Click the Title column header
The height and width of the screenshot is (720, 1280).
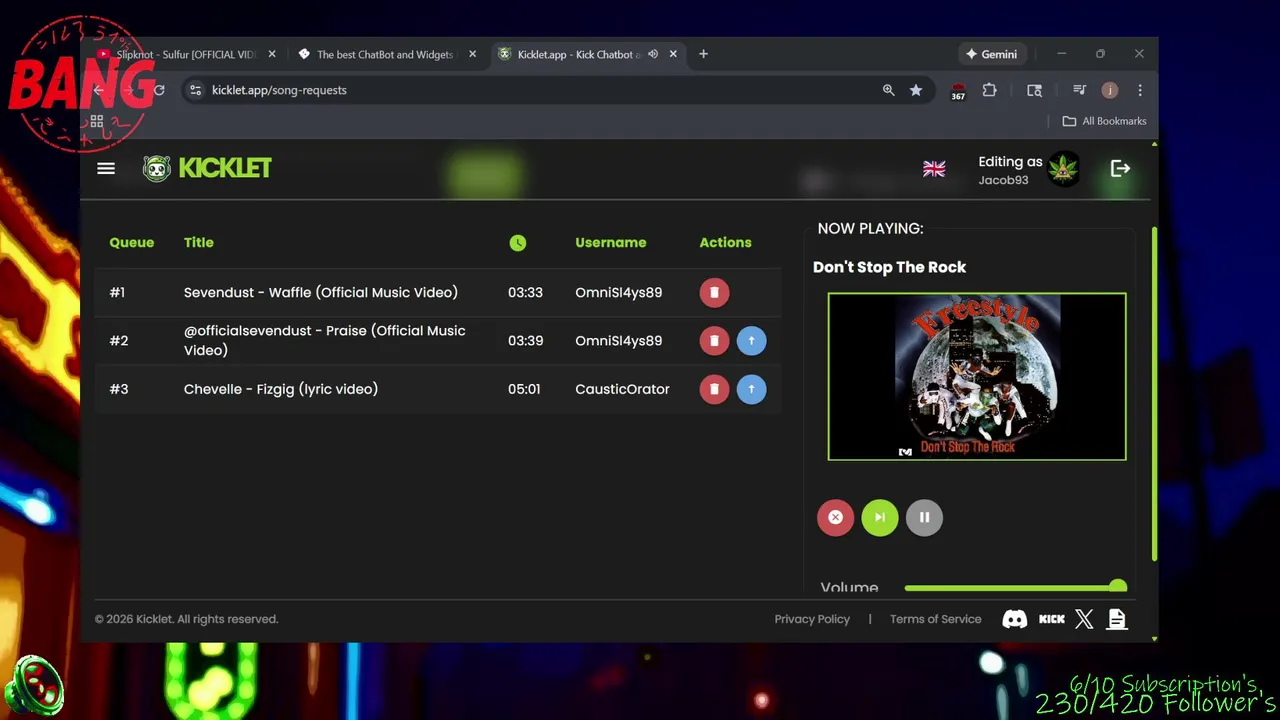pos(198,243)
